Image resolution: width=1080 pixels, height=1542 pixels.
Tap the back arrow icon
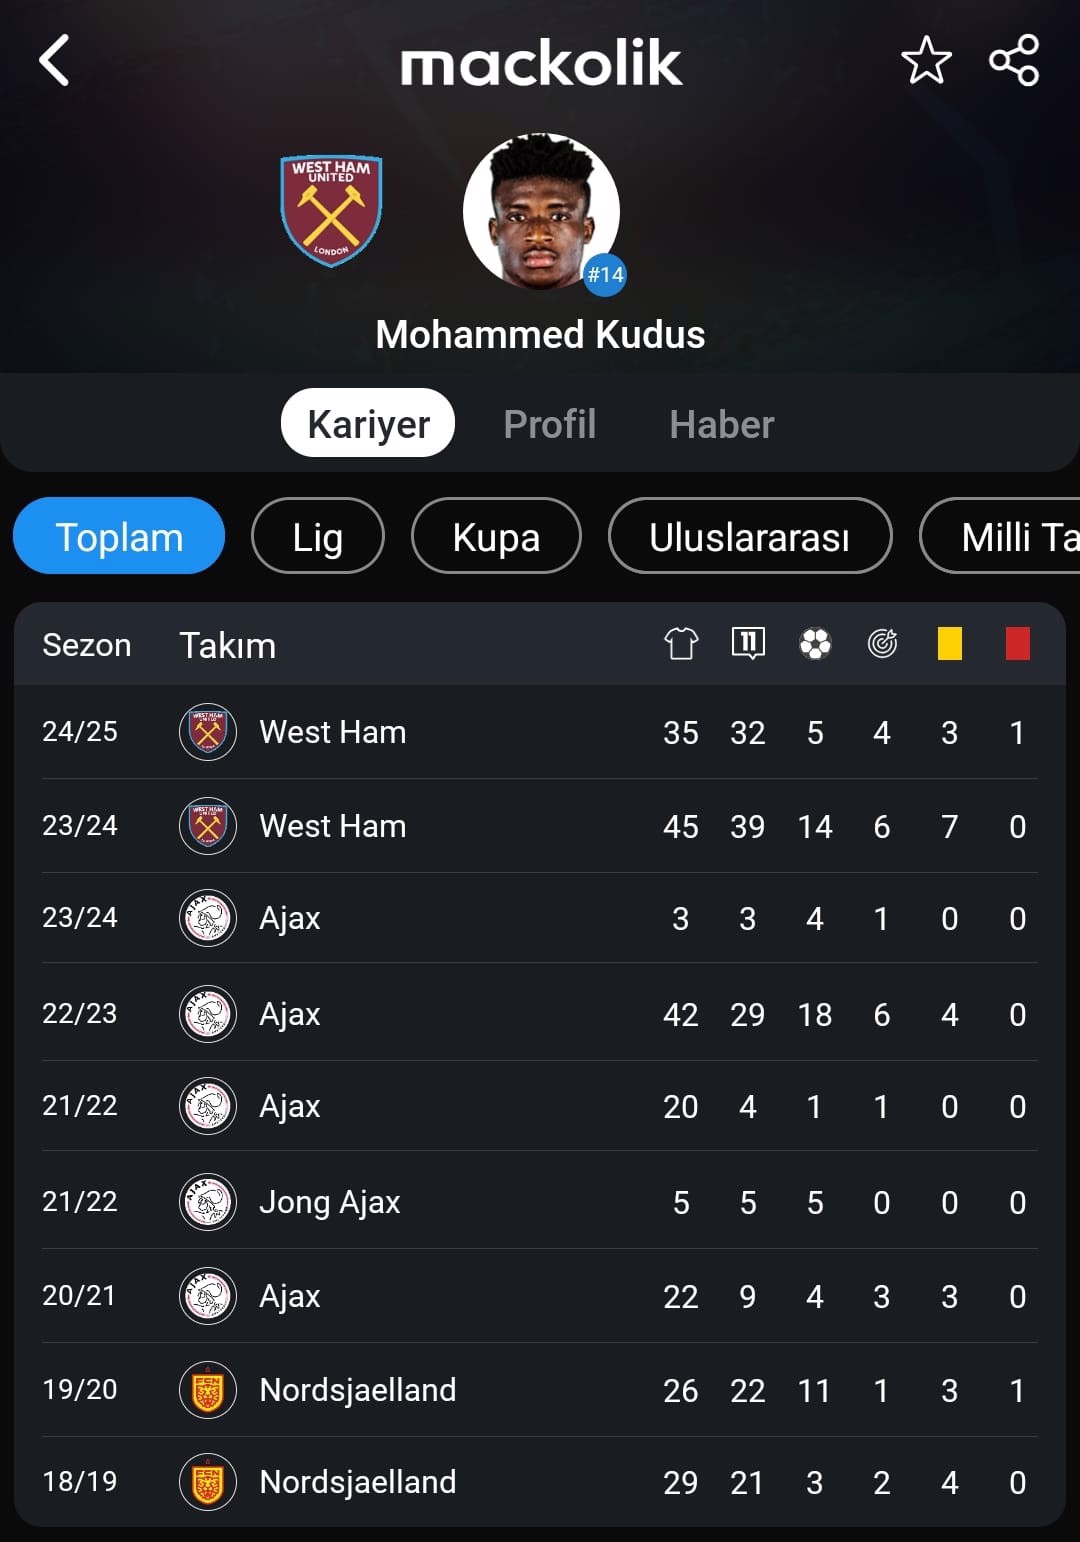54,60
